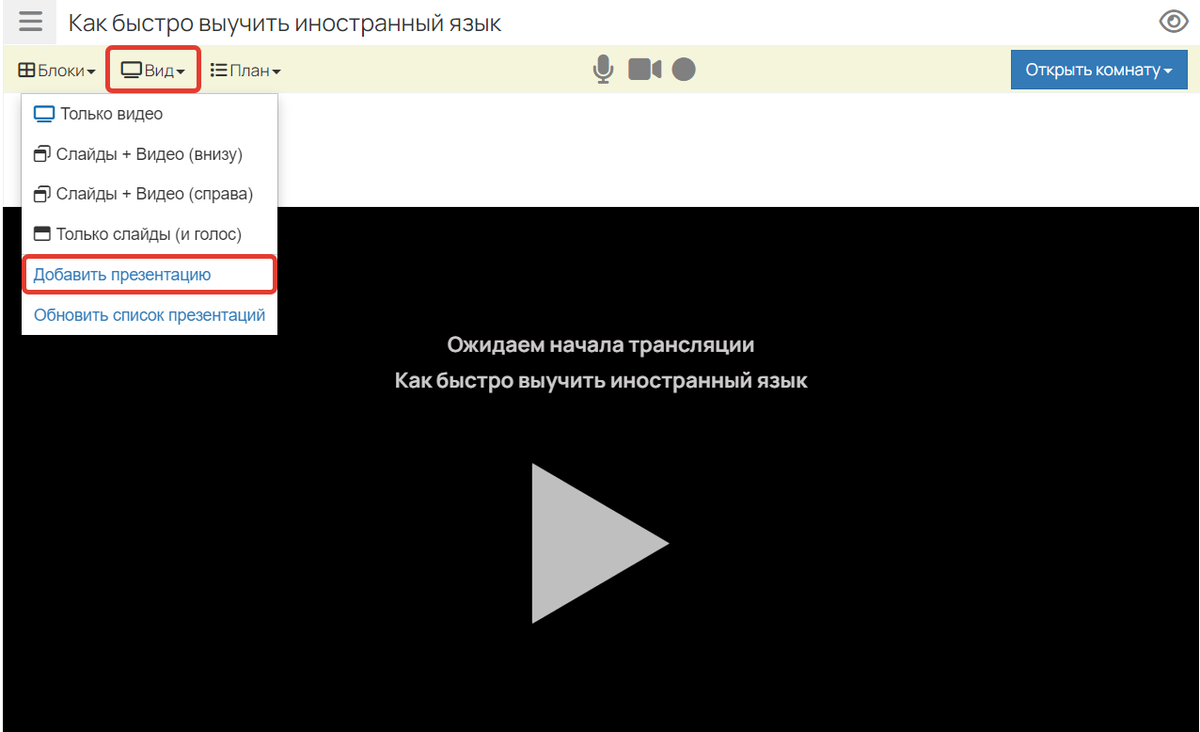
Task: Expand the Блоки dropdown
Action: coord(57,71)
